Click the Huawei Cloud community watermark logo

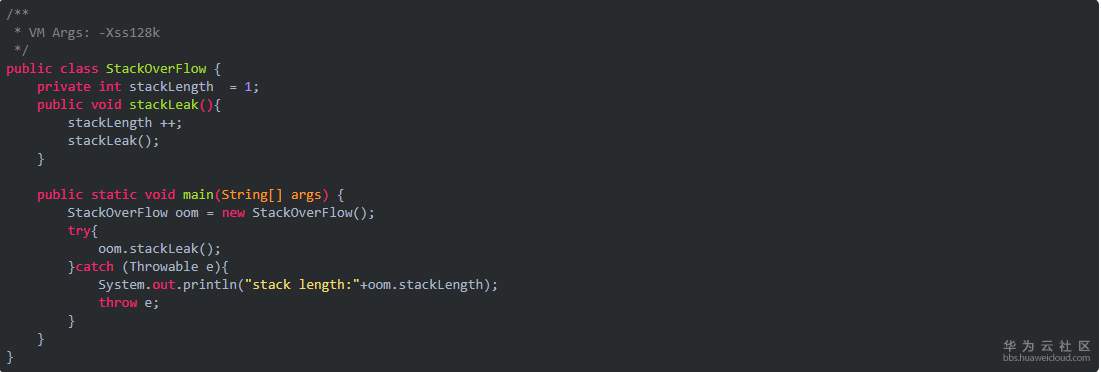point(1046,345)
